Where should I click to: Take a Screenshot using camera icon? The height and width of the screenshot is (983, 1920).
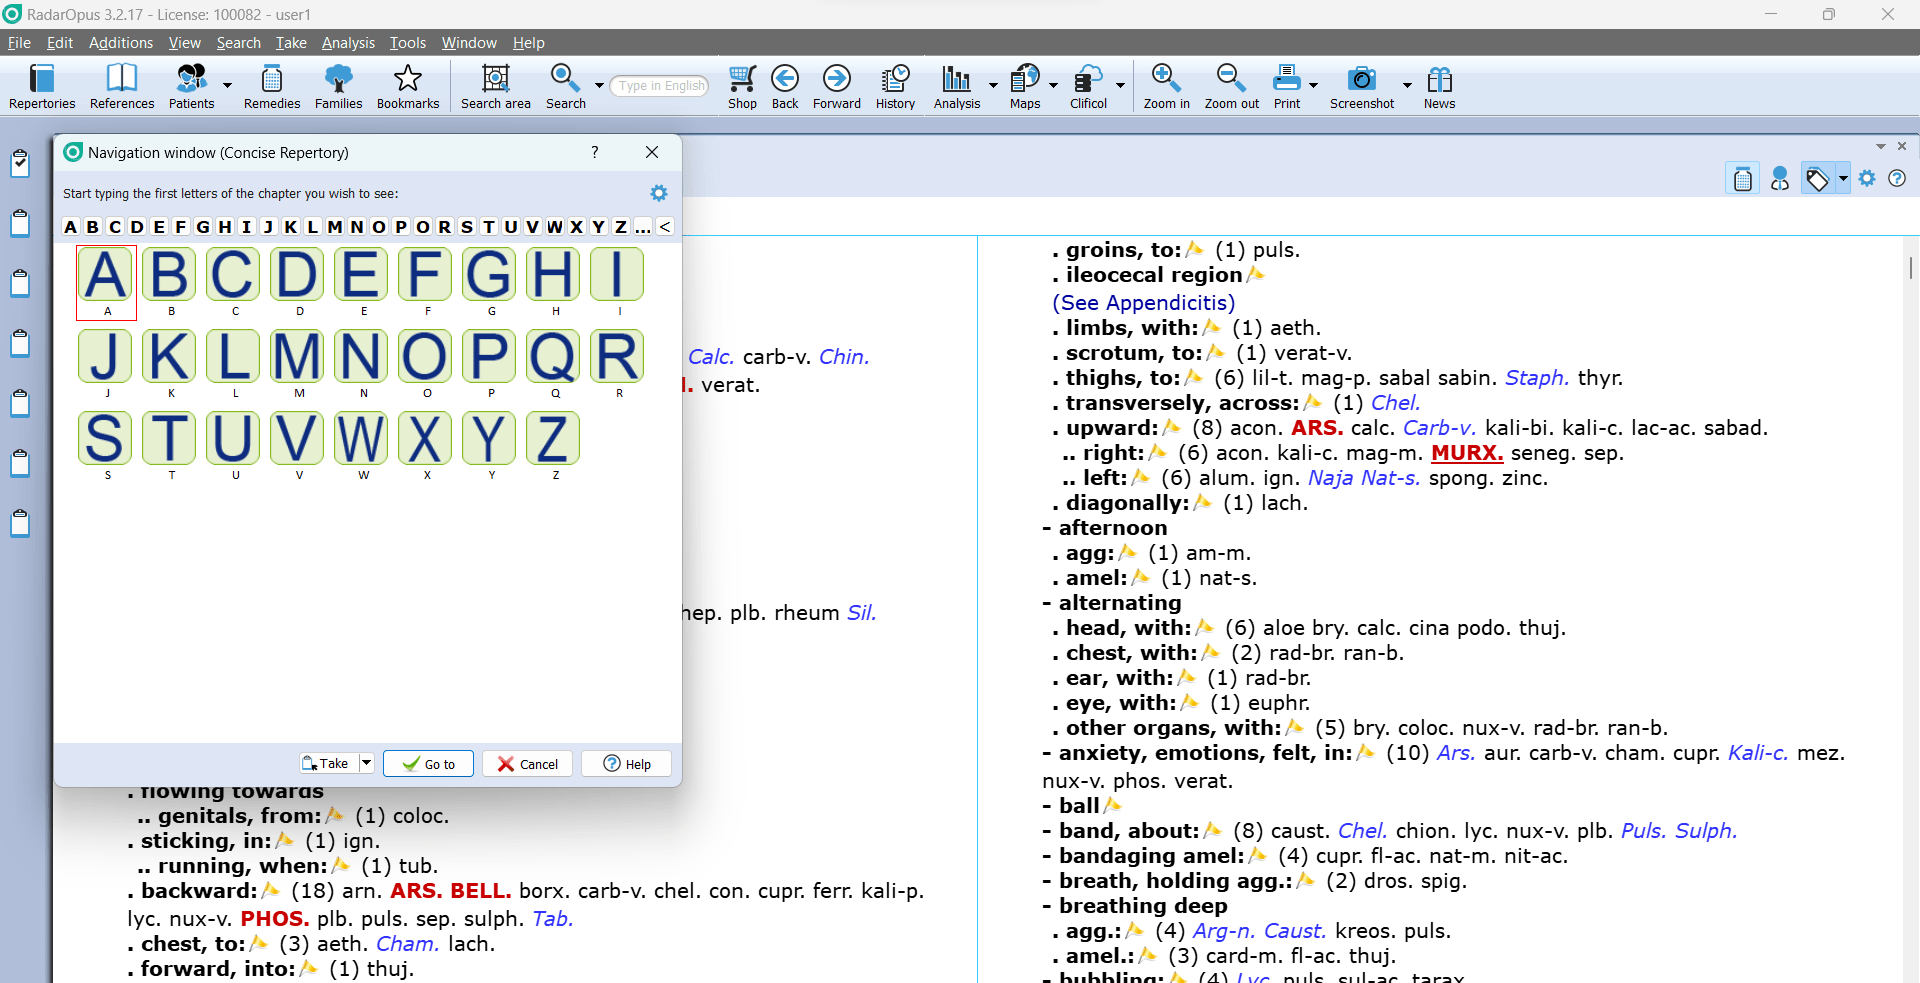(x=1361, y=86)
